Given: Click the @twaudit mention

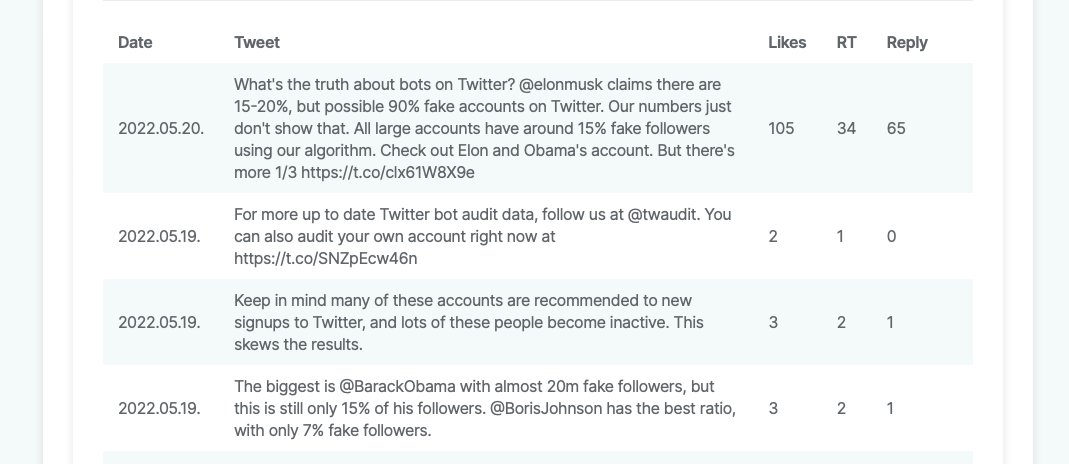Looking at the screenshot, I should pos(661,215).
